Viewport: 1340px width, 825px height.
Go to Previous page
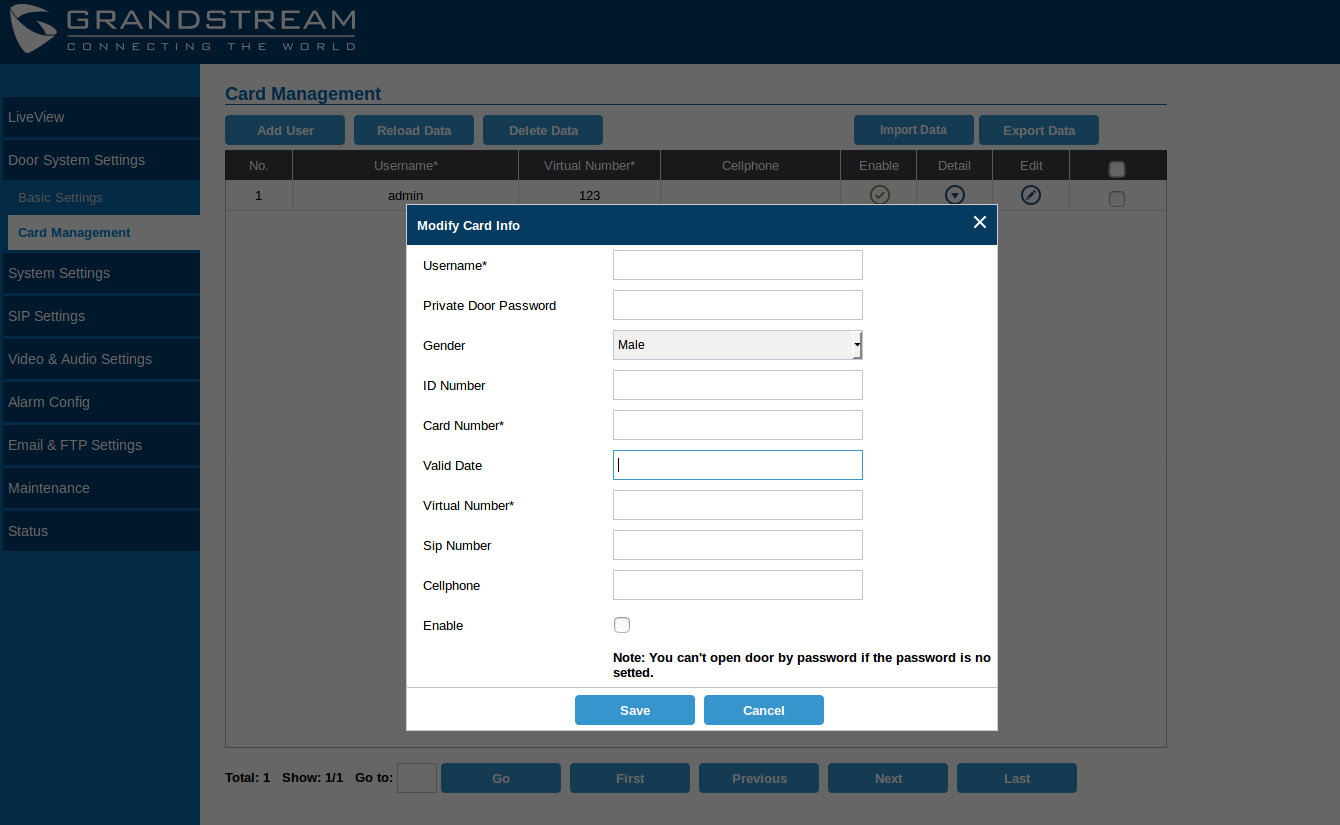point(759,778)
